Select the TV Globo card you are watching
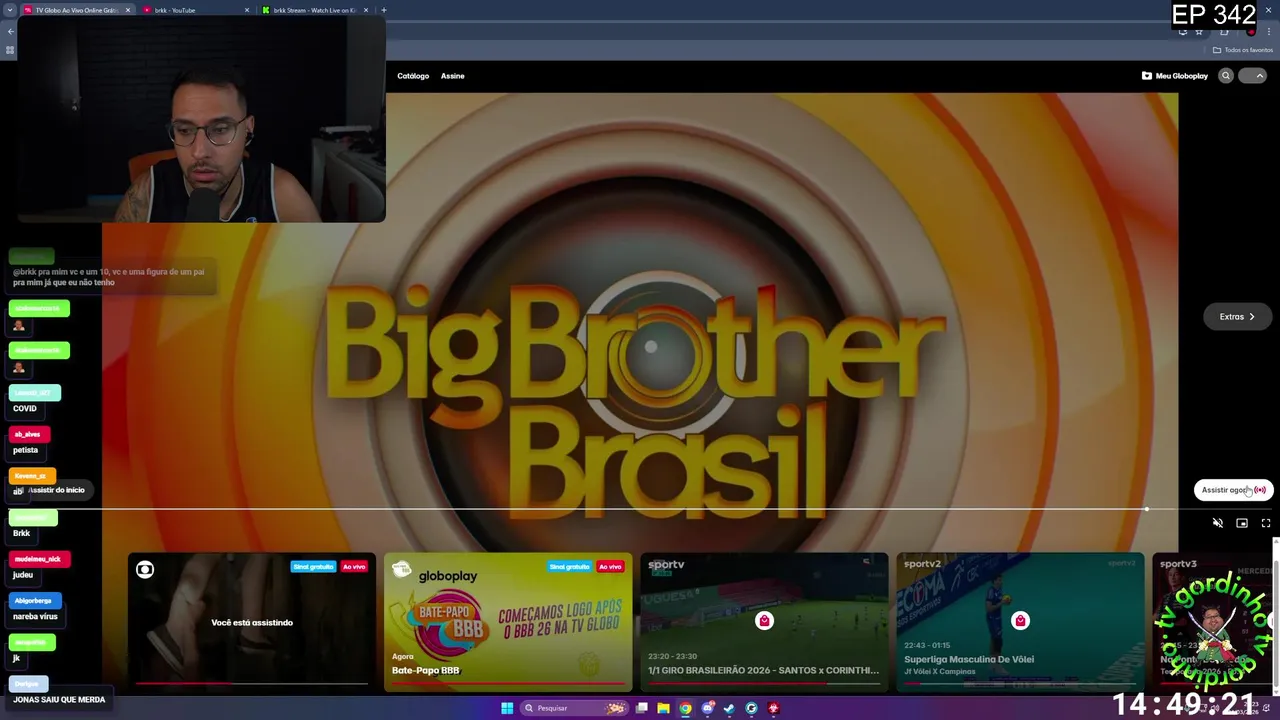 click(x=252, y=622)
